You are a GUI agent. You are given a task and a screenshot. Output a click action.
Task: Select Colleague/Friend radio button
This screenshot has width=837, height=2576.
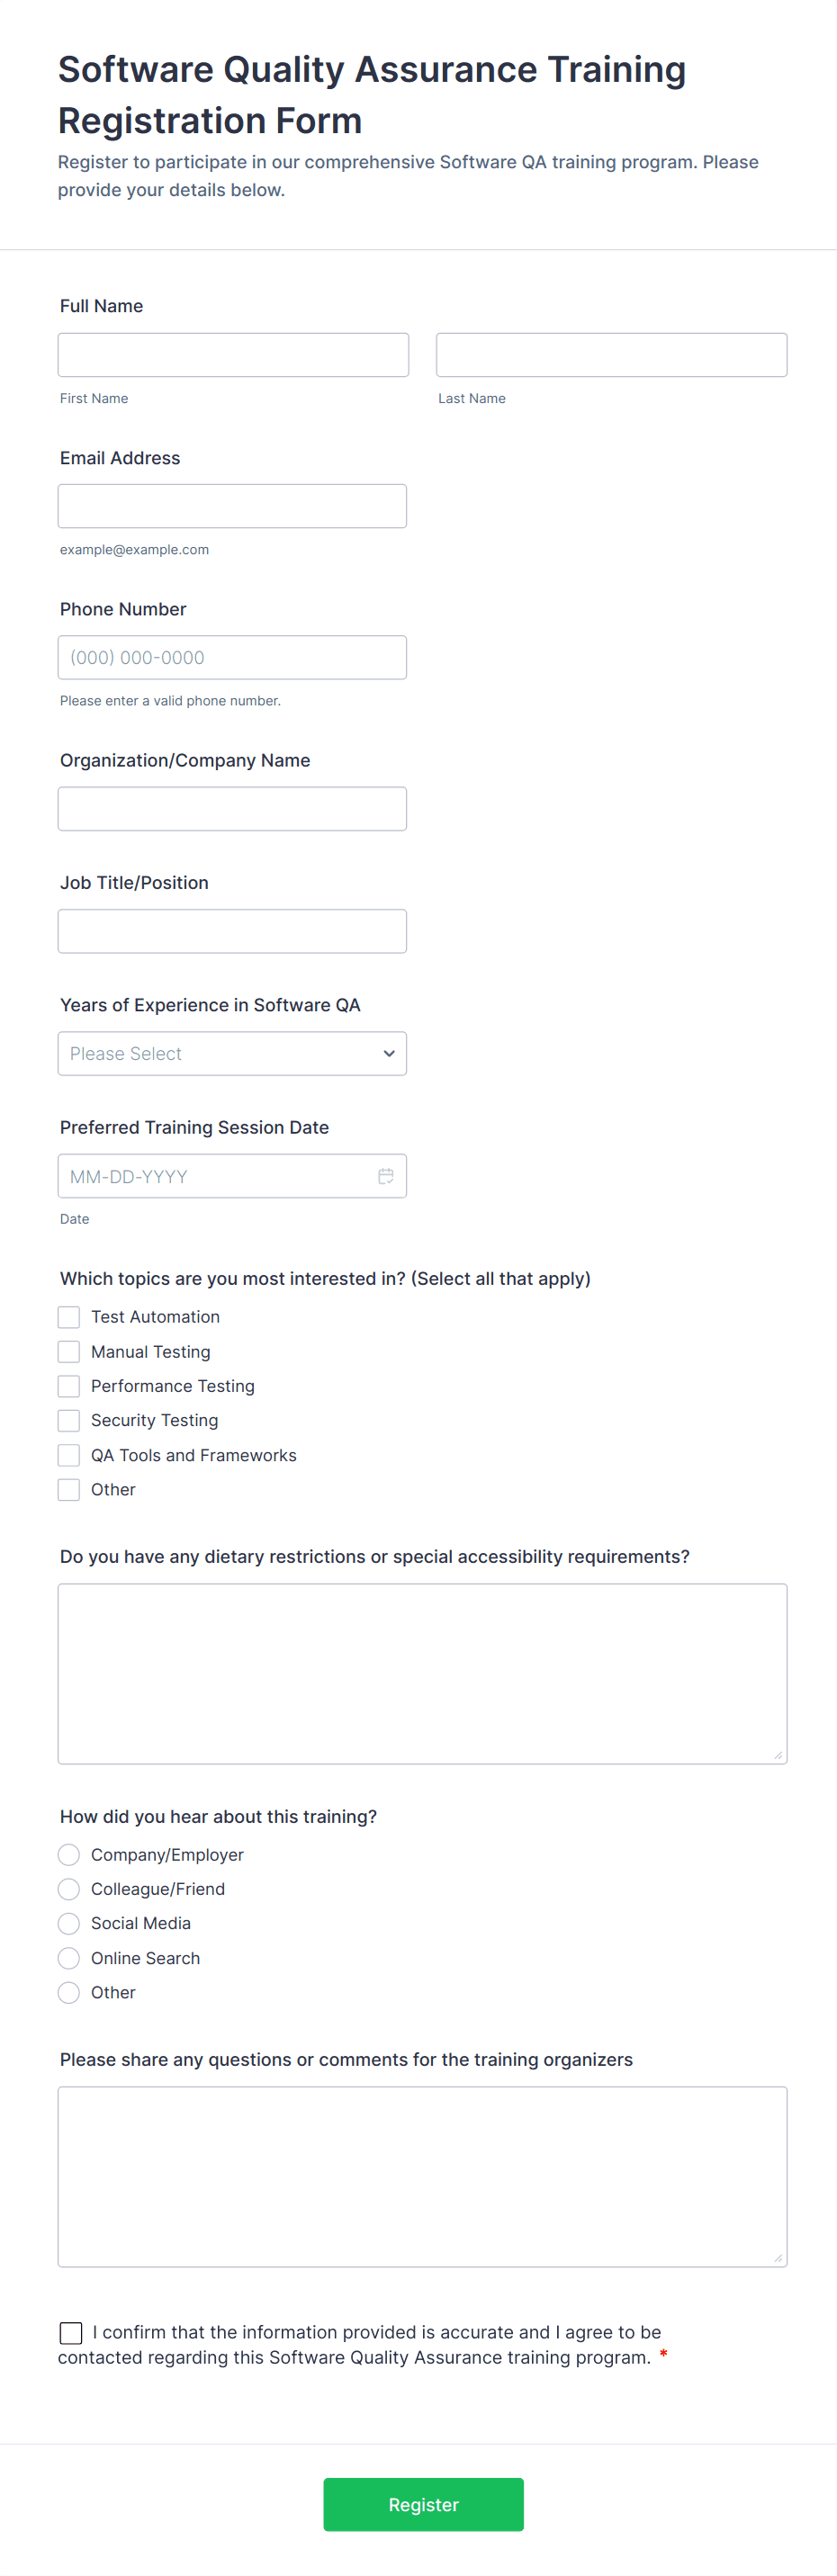69,1889
